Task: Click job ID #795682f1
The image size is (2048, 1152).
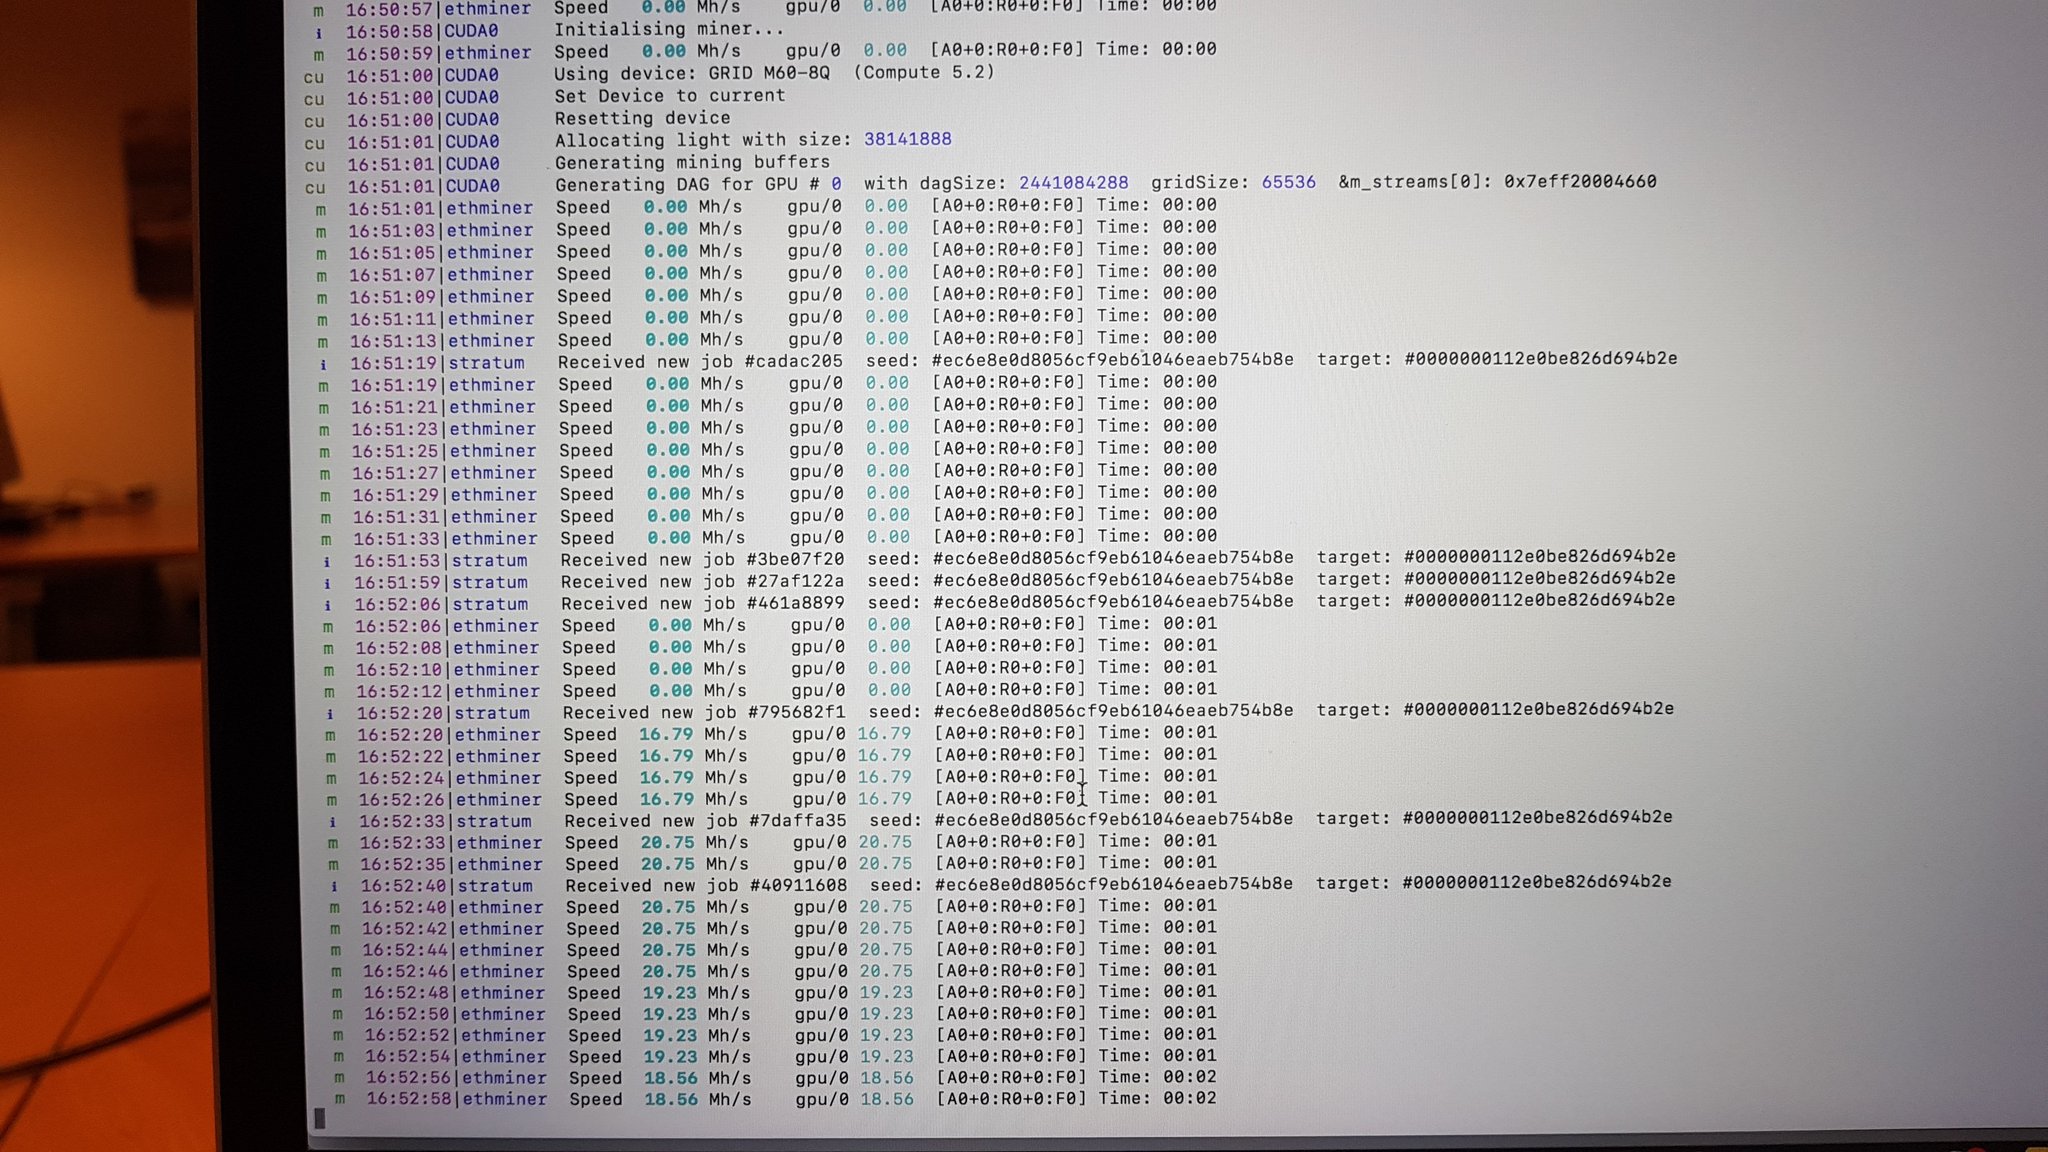Action: point(796,712)
